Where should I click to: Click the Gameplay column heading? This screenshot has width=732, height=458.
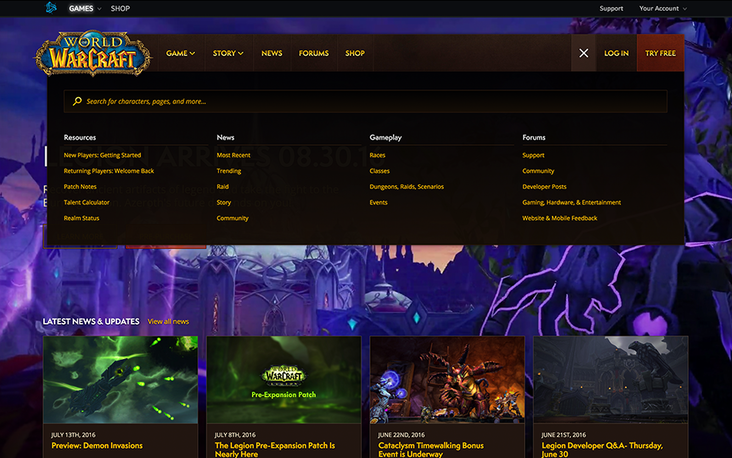coord(386,137)
